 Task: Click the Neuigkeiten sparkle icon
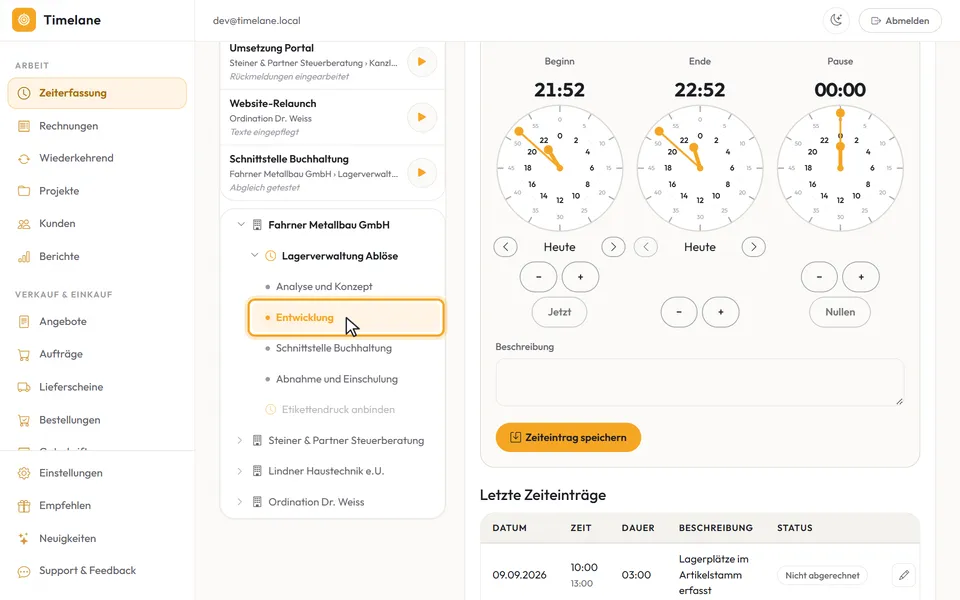(24, 538)
